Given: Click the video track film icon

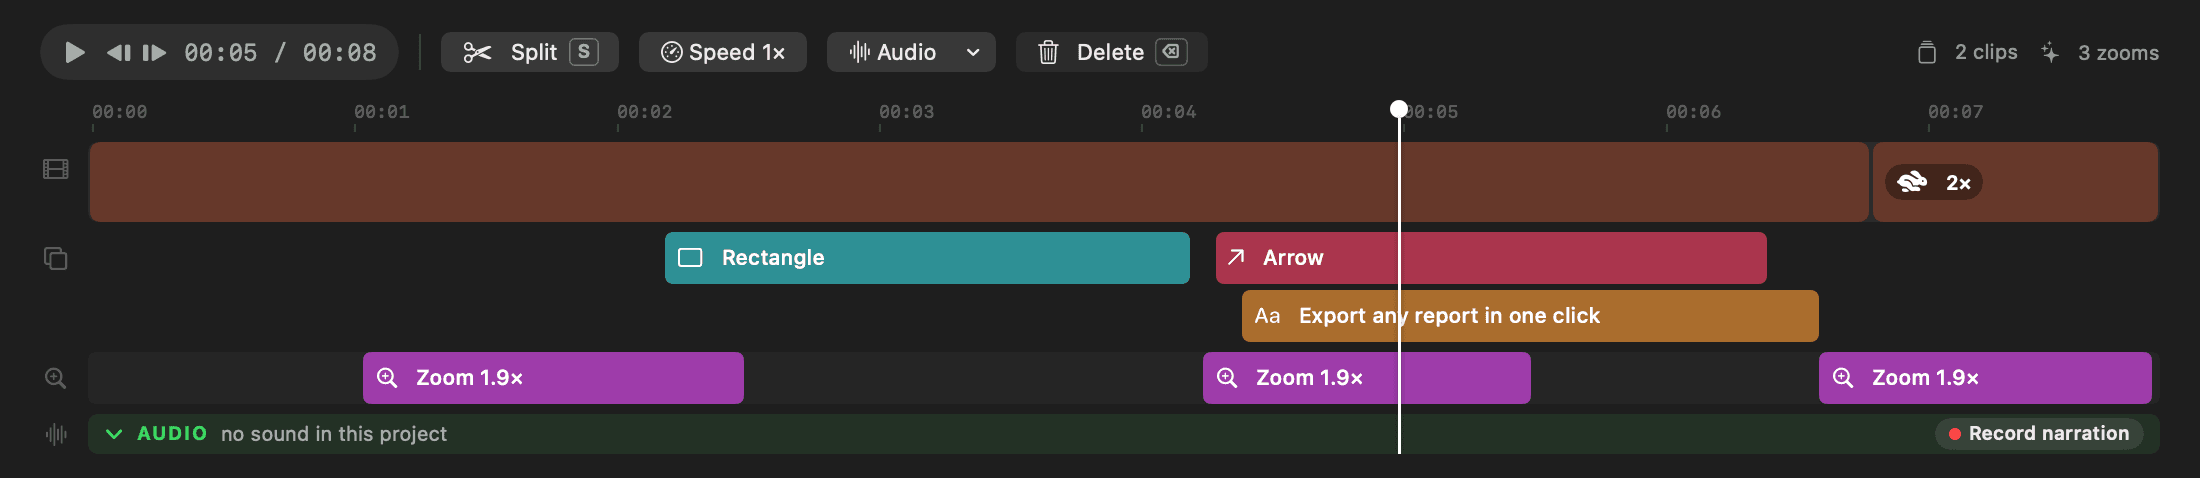Looking at the screenshot, I should click(56, 169).
